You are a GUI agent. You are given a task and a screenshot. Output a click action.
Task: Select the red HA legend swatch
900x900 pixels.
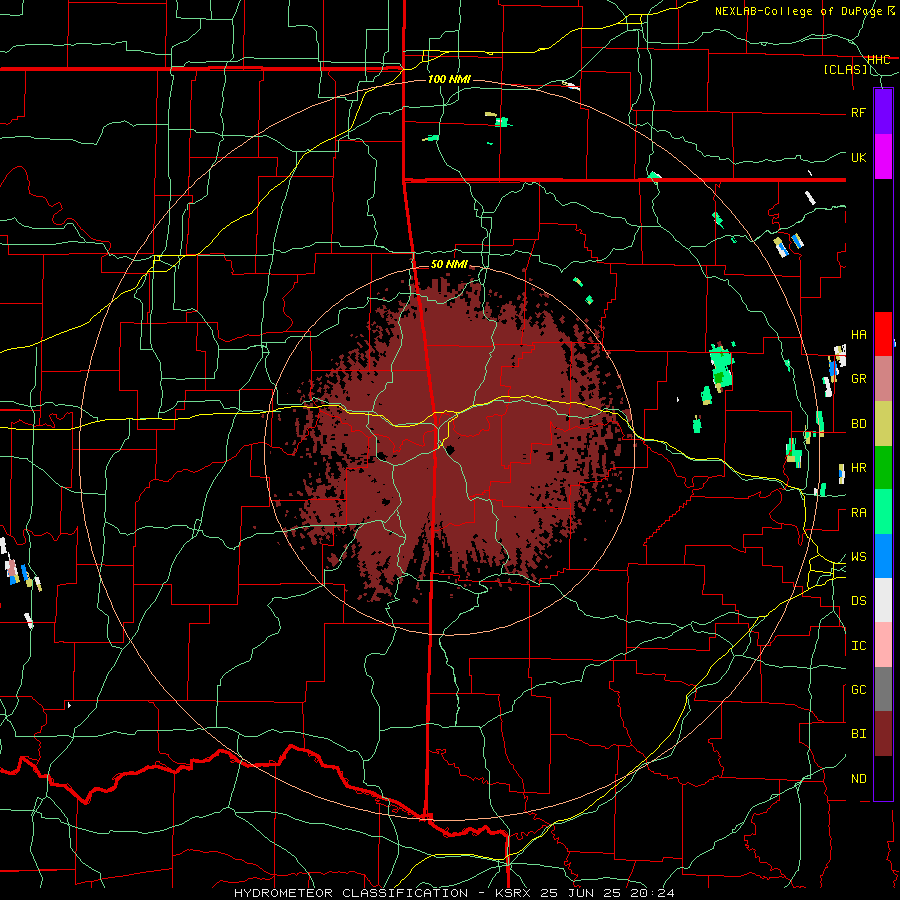(x=883, y=334)
